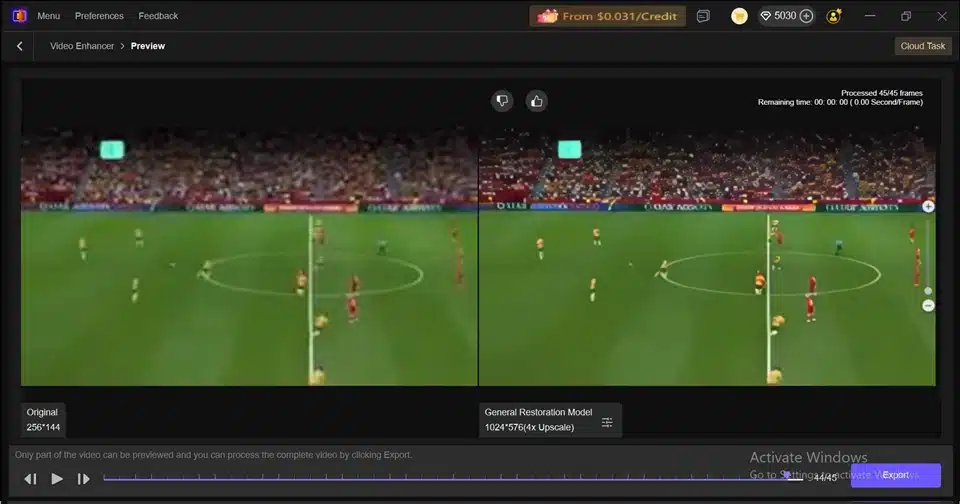
Task: Click the Export button
Action: pyautogui.click(x=896, y=475)
